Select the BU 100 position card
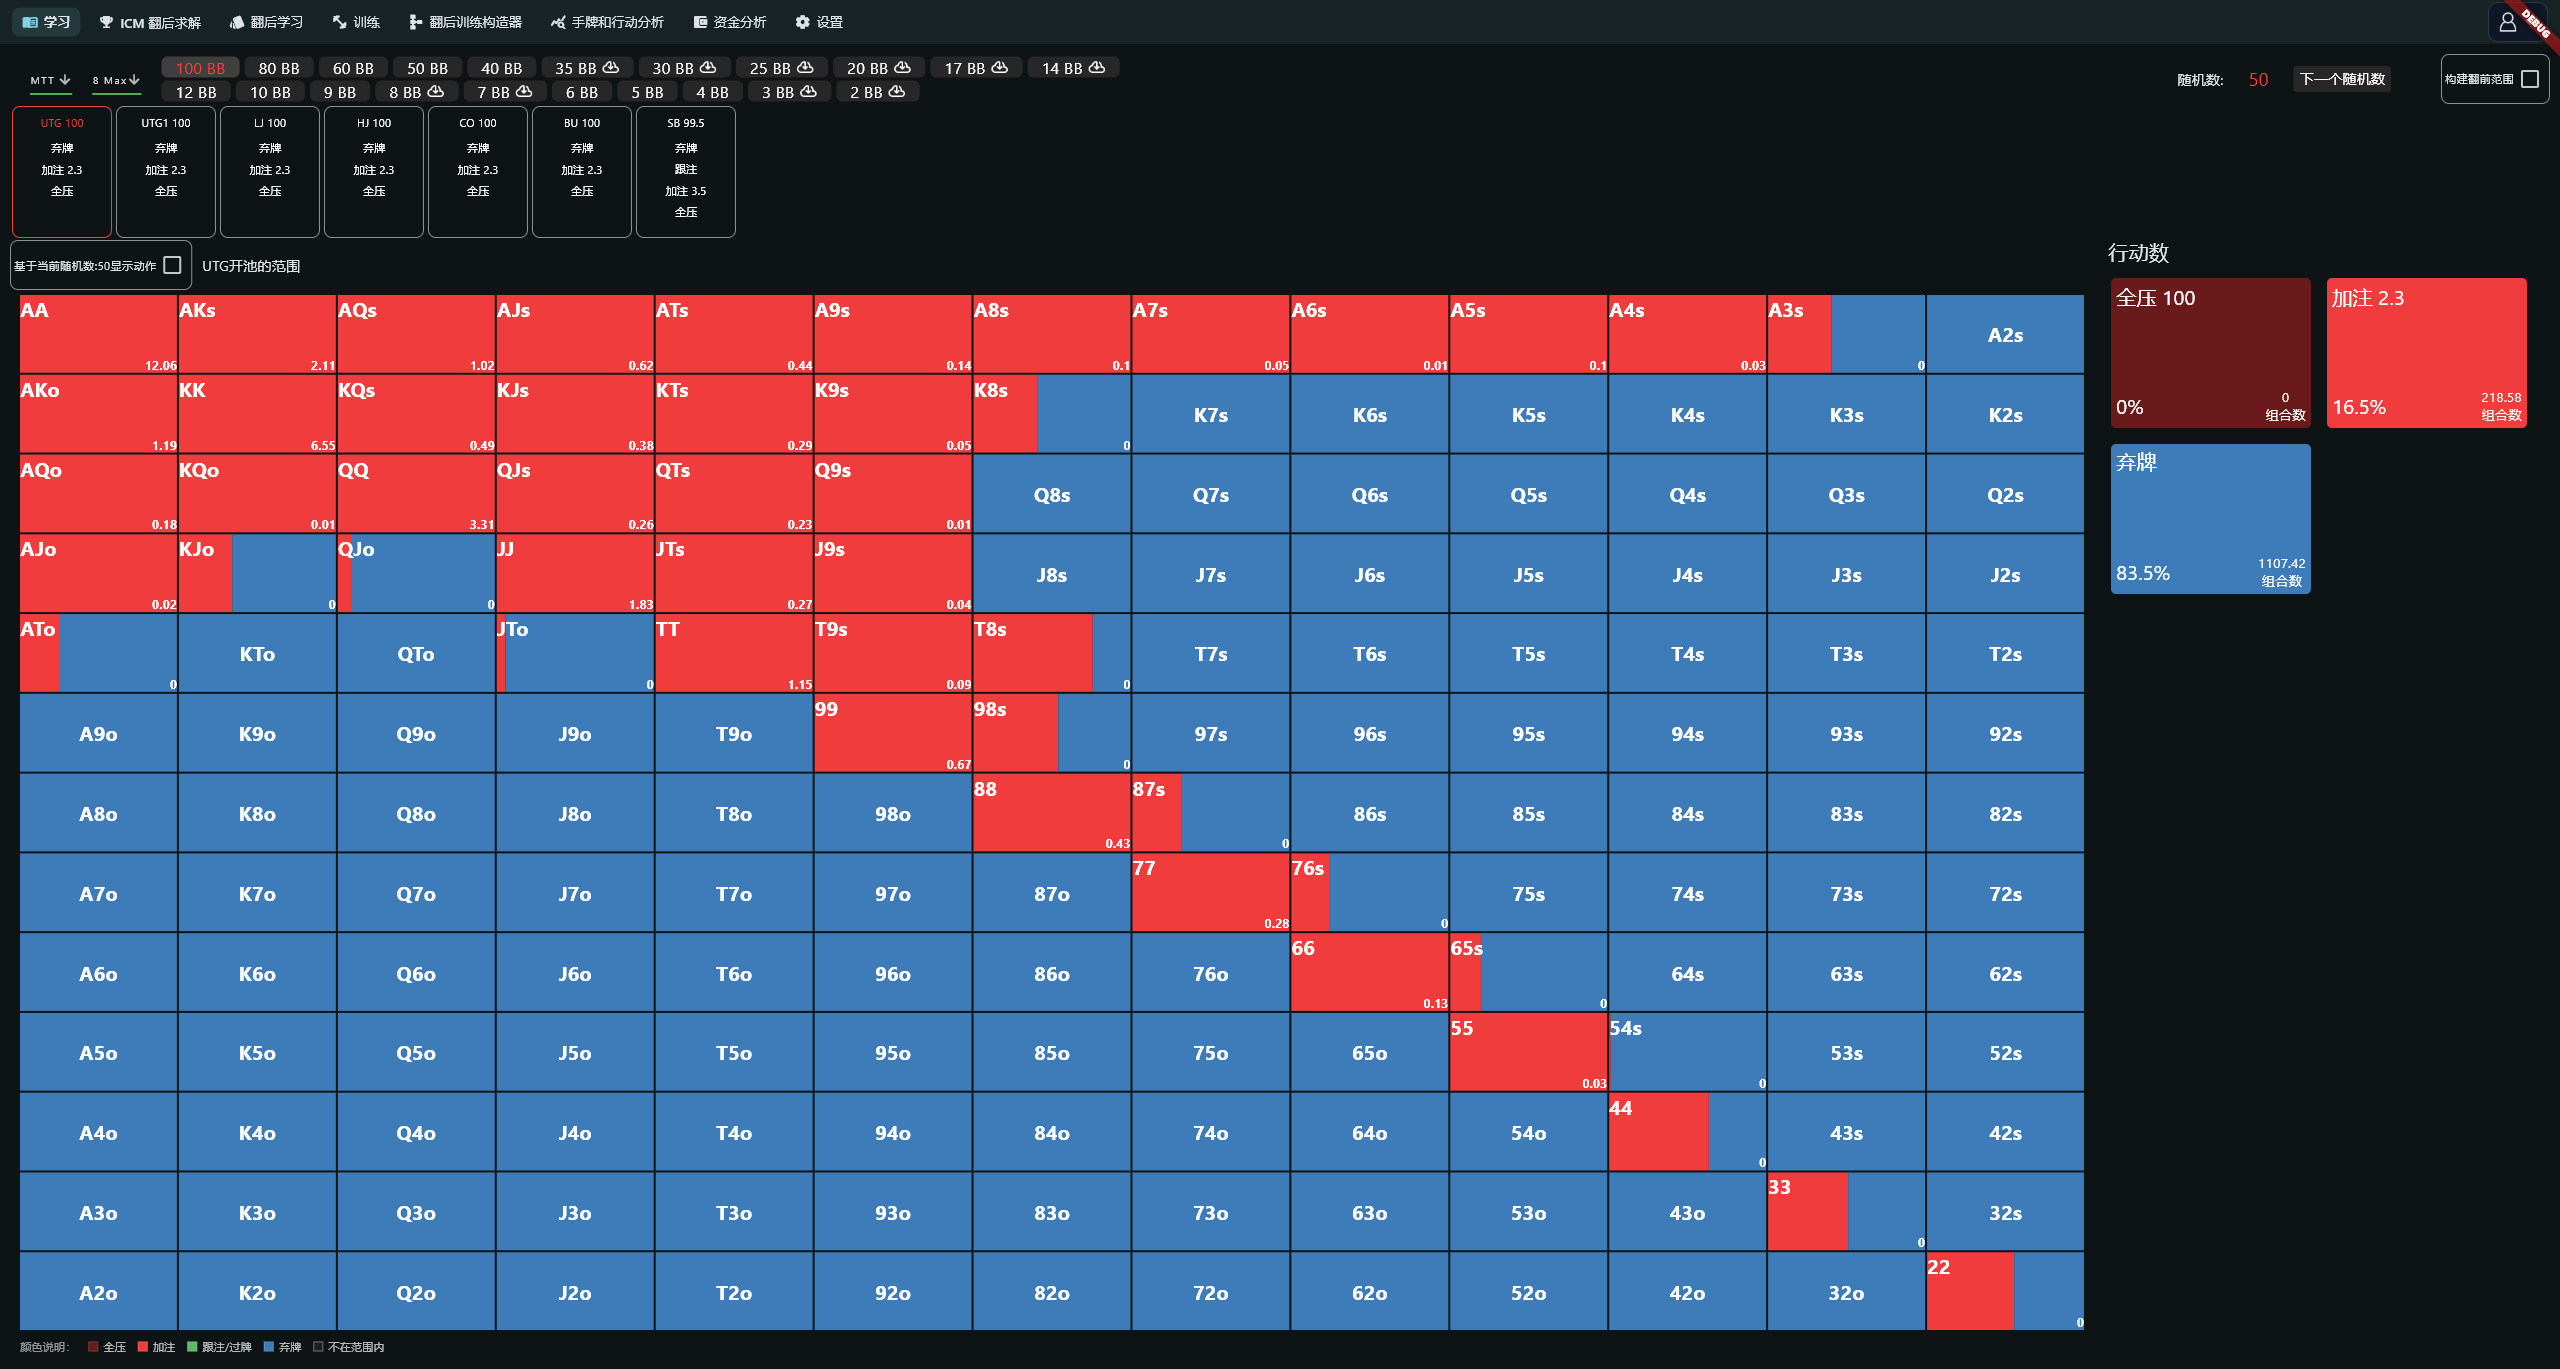The width and height of the screenshot is (2560, 1369). (582, 172)
